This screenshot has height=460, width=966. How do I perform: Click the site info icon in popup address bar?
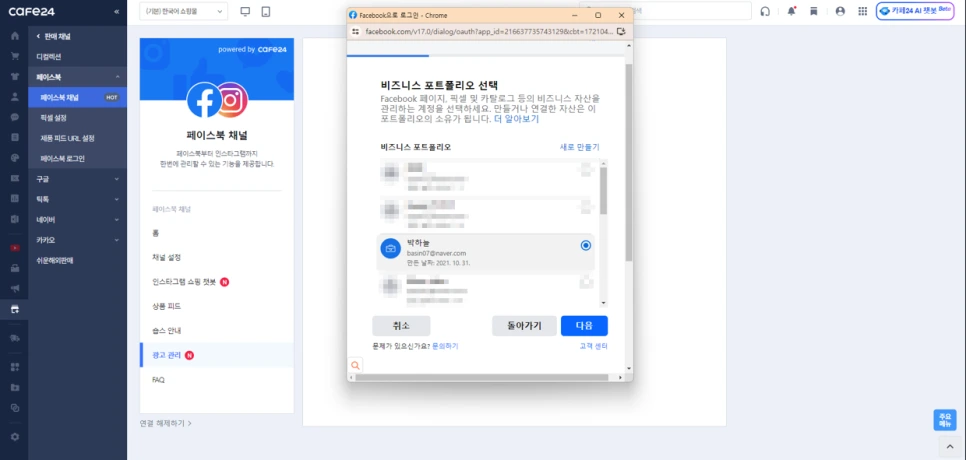(x=355, y=31)
